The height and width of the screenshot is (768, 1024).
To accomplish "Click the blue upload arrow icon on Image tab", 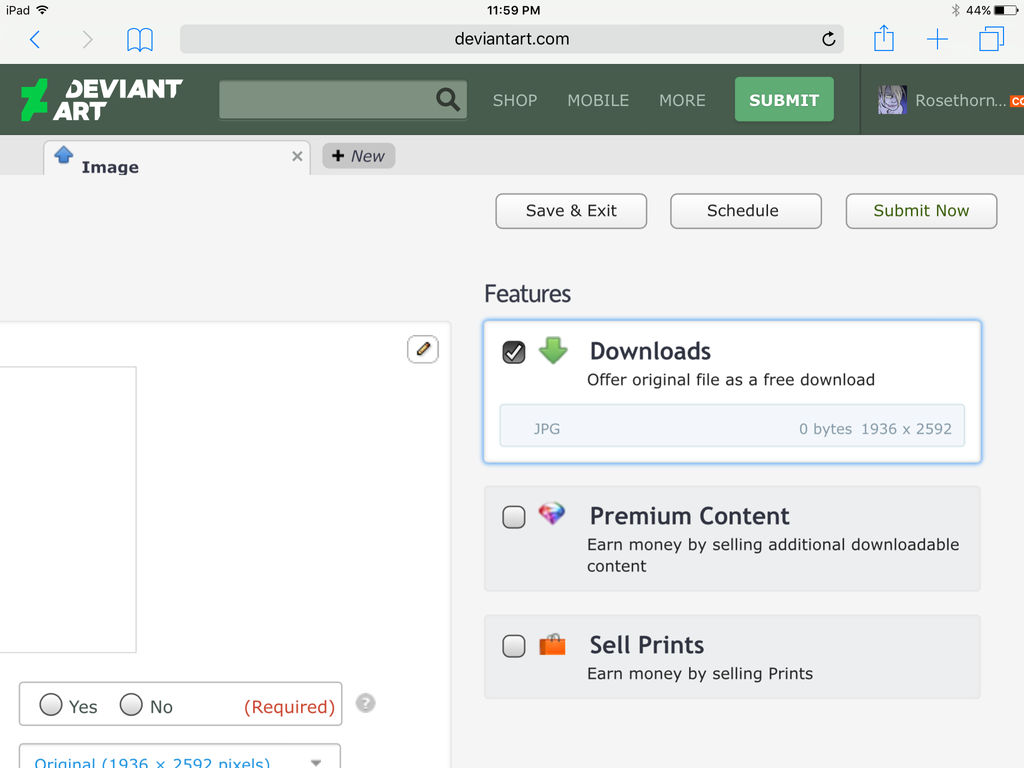I will pos(63,155).
